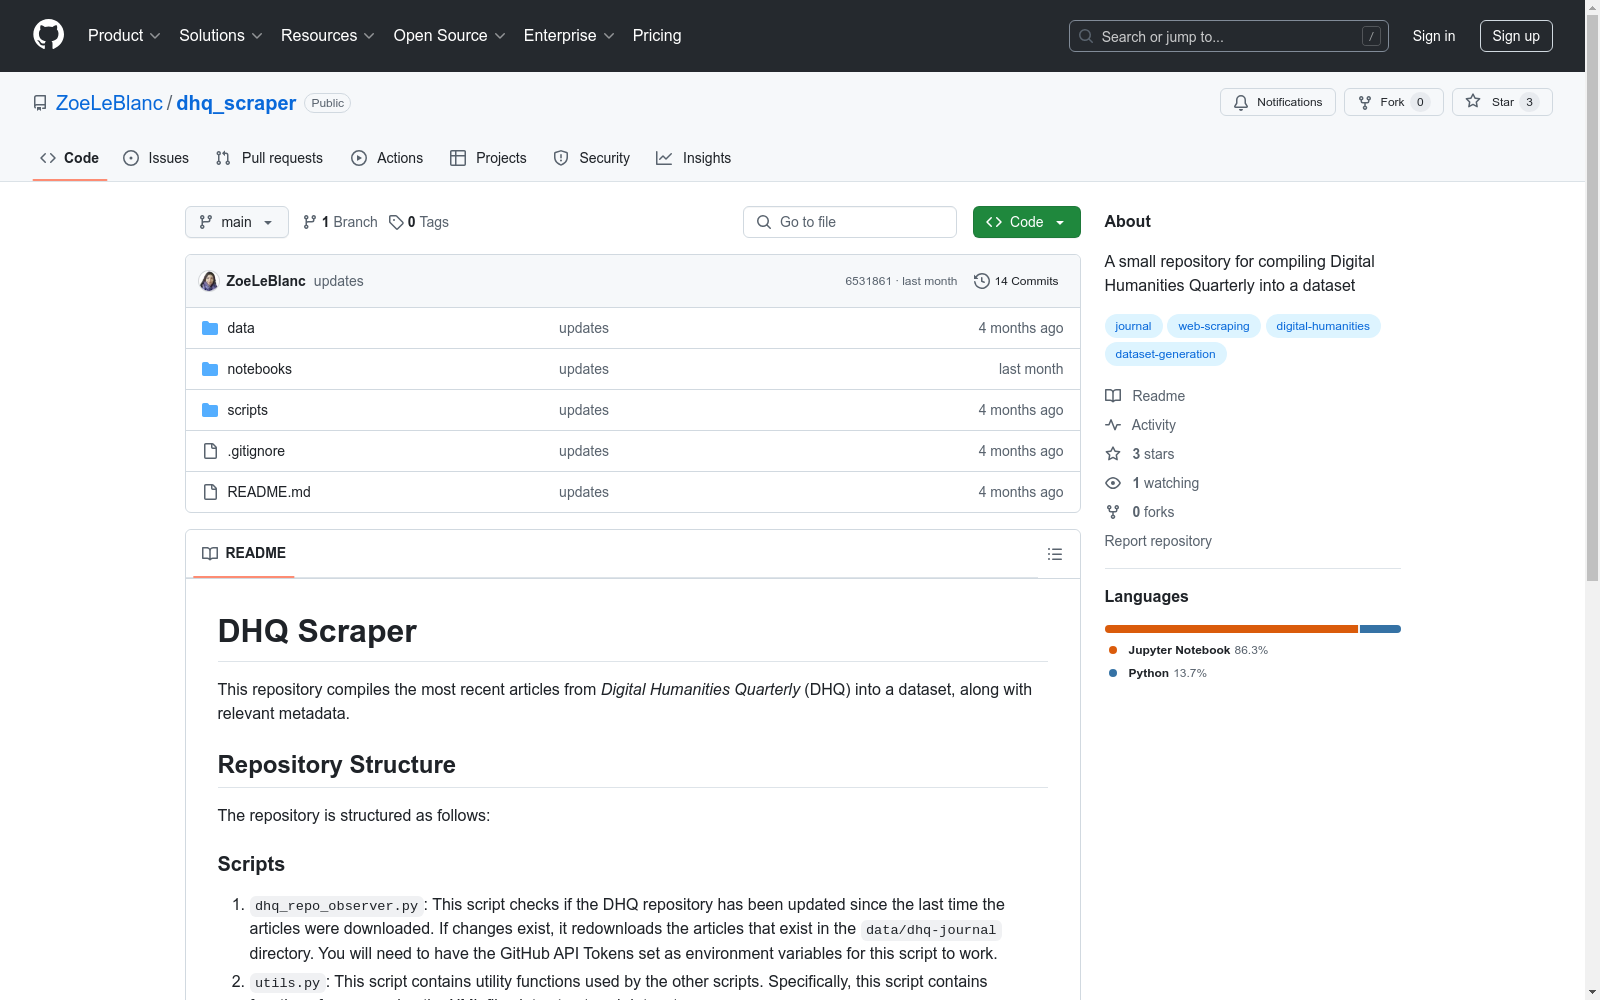Click the forks icon in About
The width and height of the screenshot is (1600, 1000).
pyautogui.click(x=1113, y=512)
